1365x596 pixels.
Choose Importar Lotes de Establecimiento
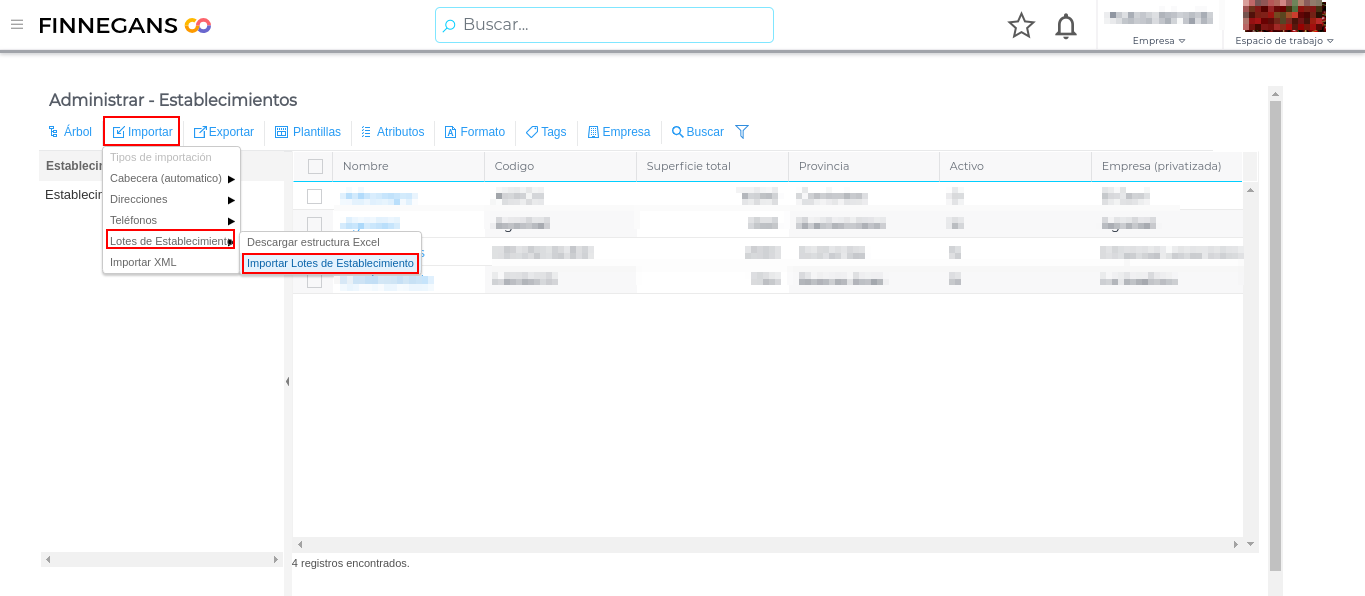330,263
